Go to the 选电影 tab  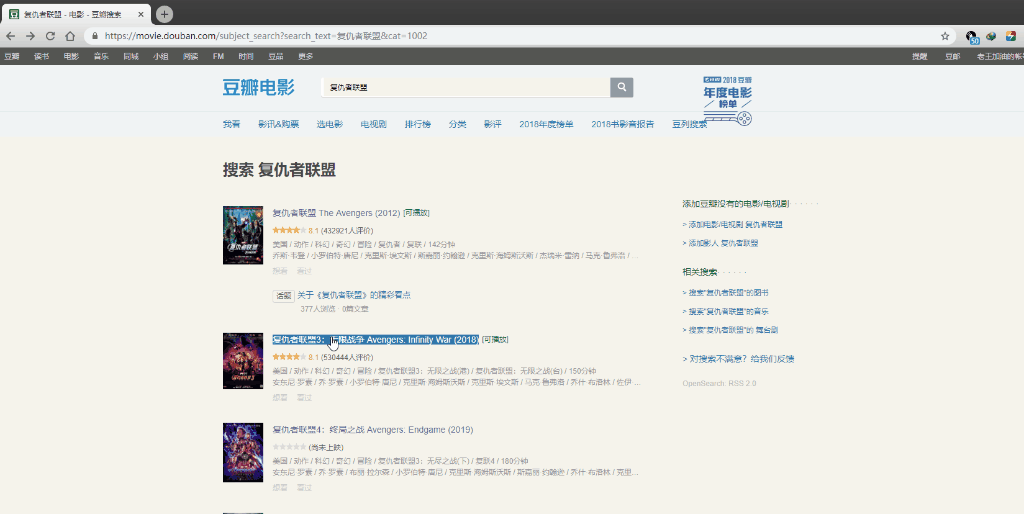pos(330,124)
